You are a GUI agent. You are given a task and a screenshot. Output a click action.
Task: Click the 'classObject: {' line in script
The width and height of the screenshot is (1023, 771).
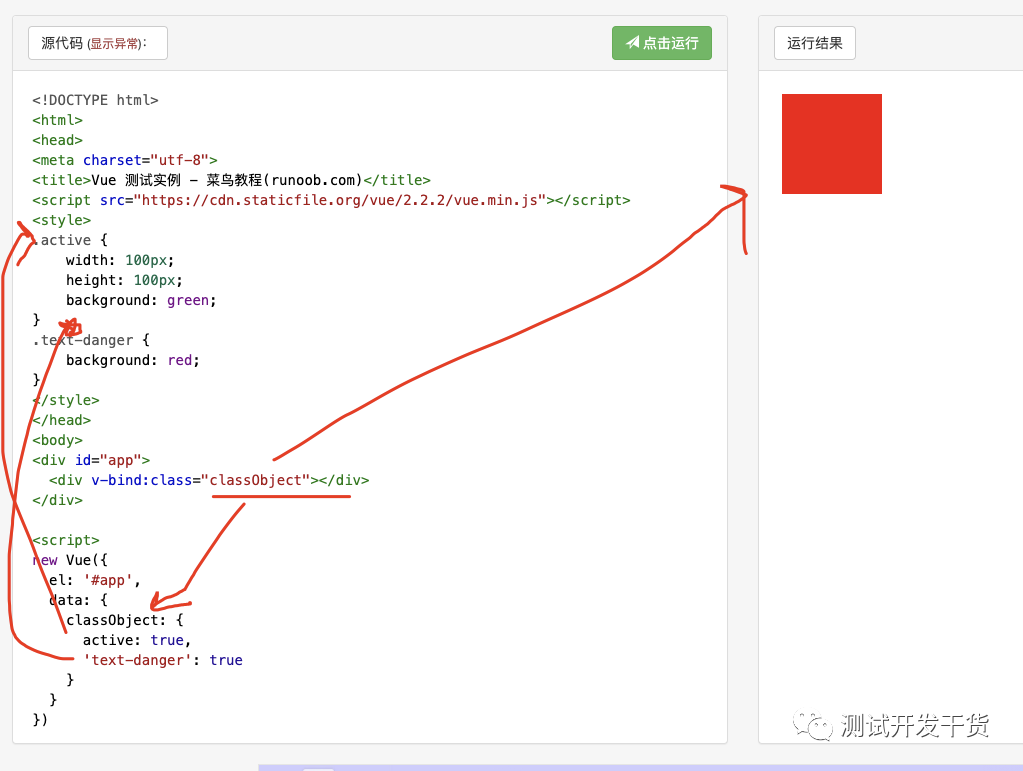point(125,620)
